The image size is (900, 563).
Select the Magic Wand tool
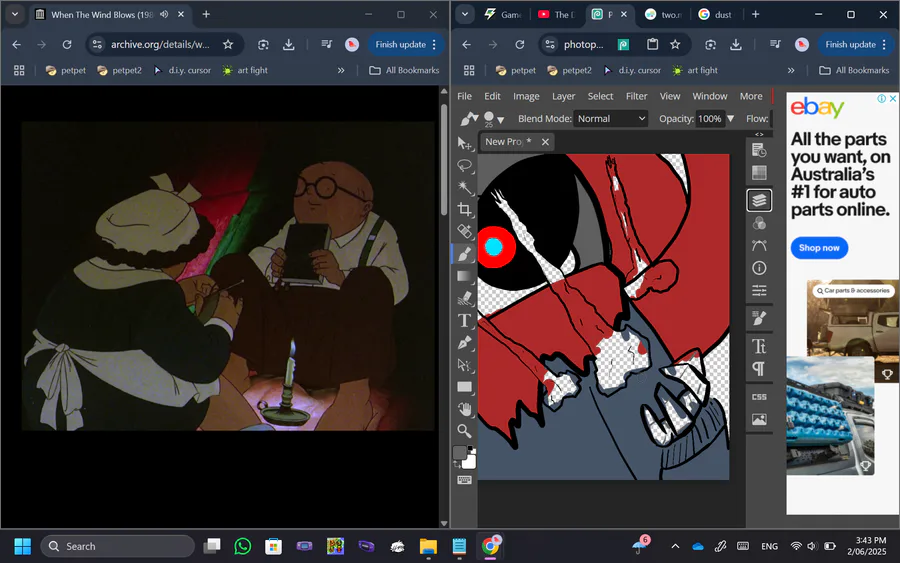(x=464, y=187)
